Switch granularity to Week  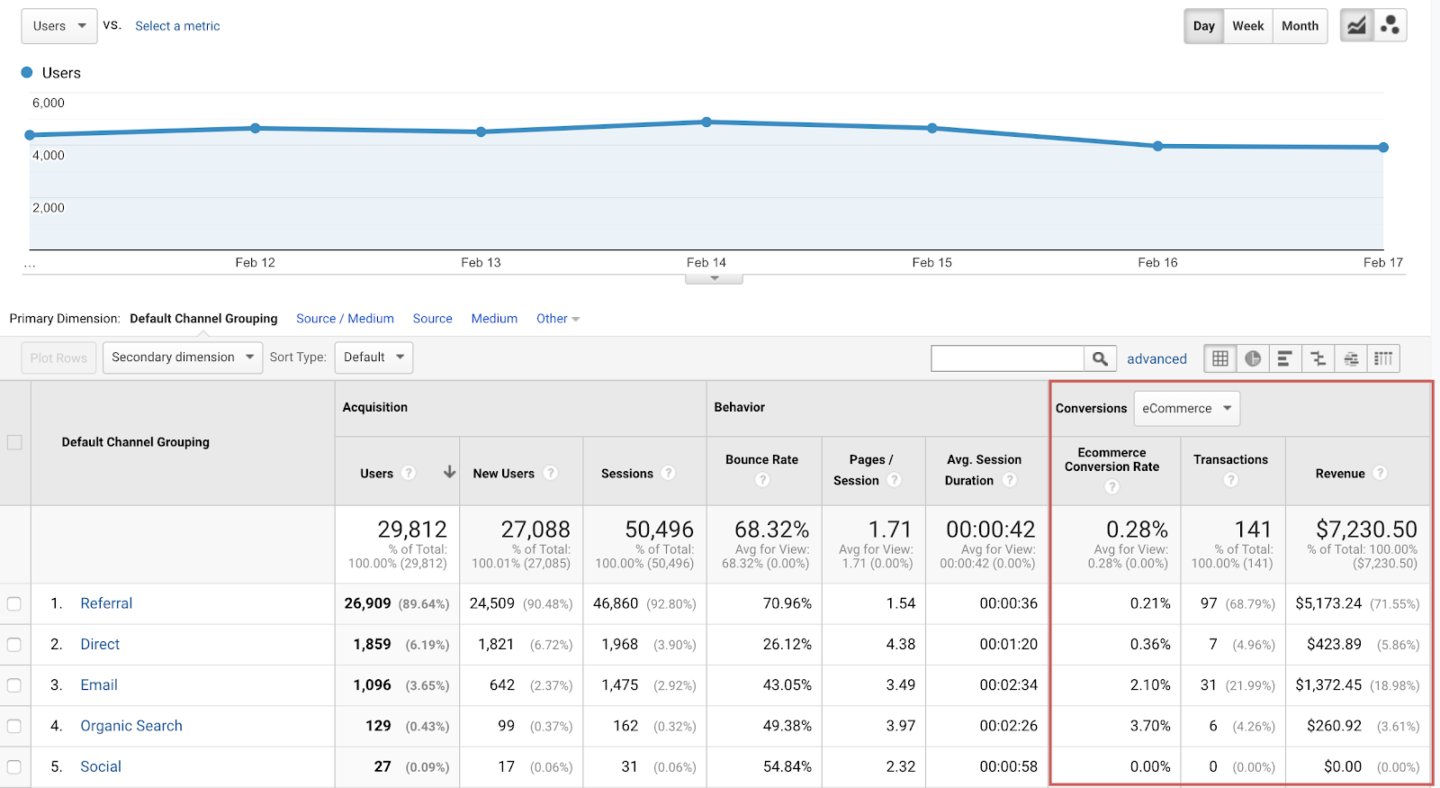tap(1247, 25)
